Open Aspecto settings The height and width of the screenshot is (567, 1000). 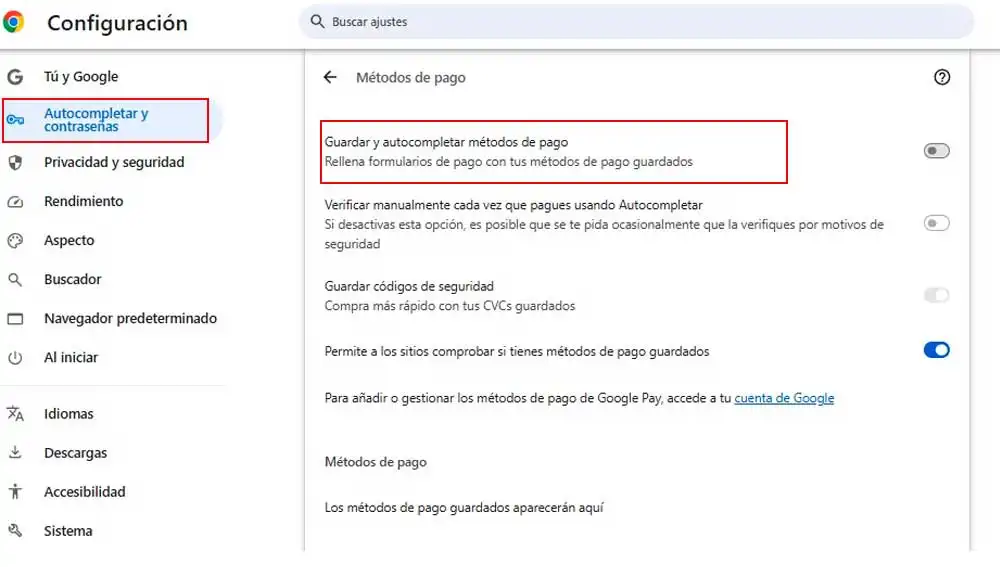click(69, 240)
